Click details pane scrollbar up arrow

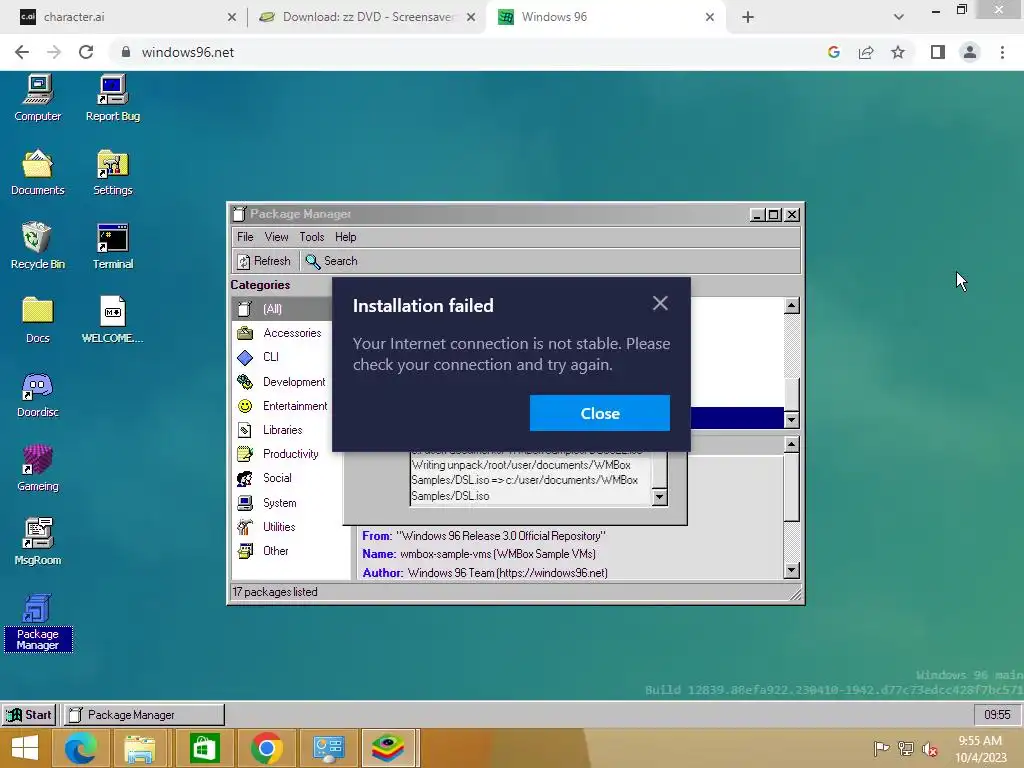pyautogui.click(x=792, y=445)
